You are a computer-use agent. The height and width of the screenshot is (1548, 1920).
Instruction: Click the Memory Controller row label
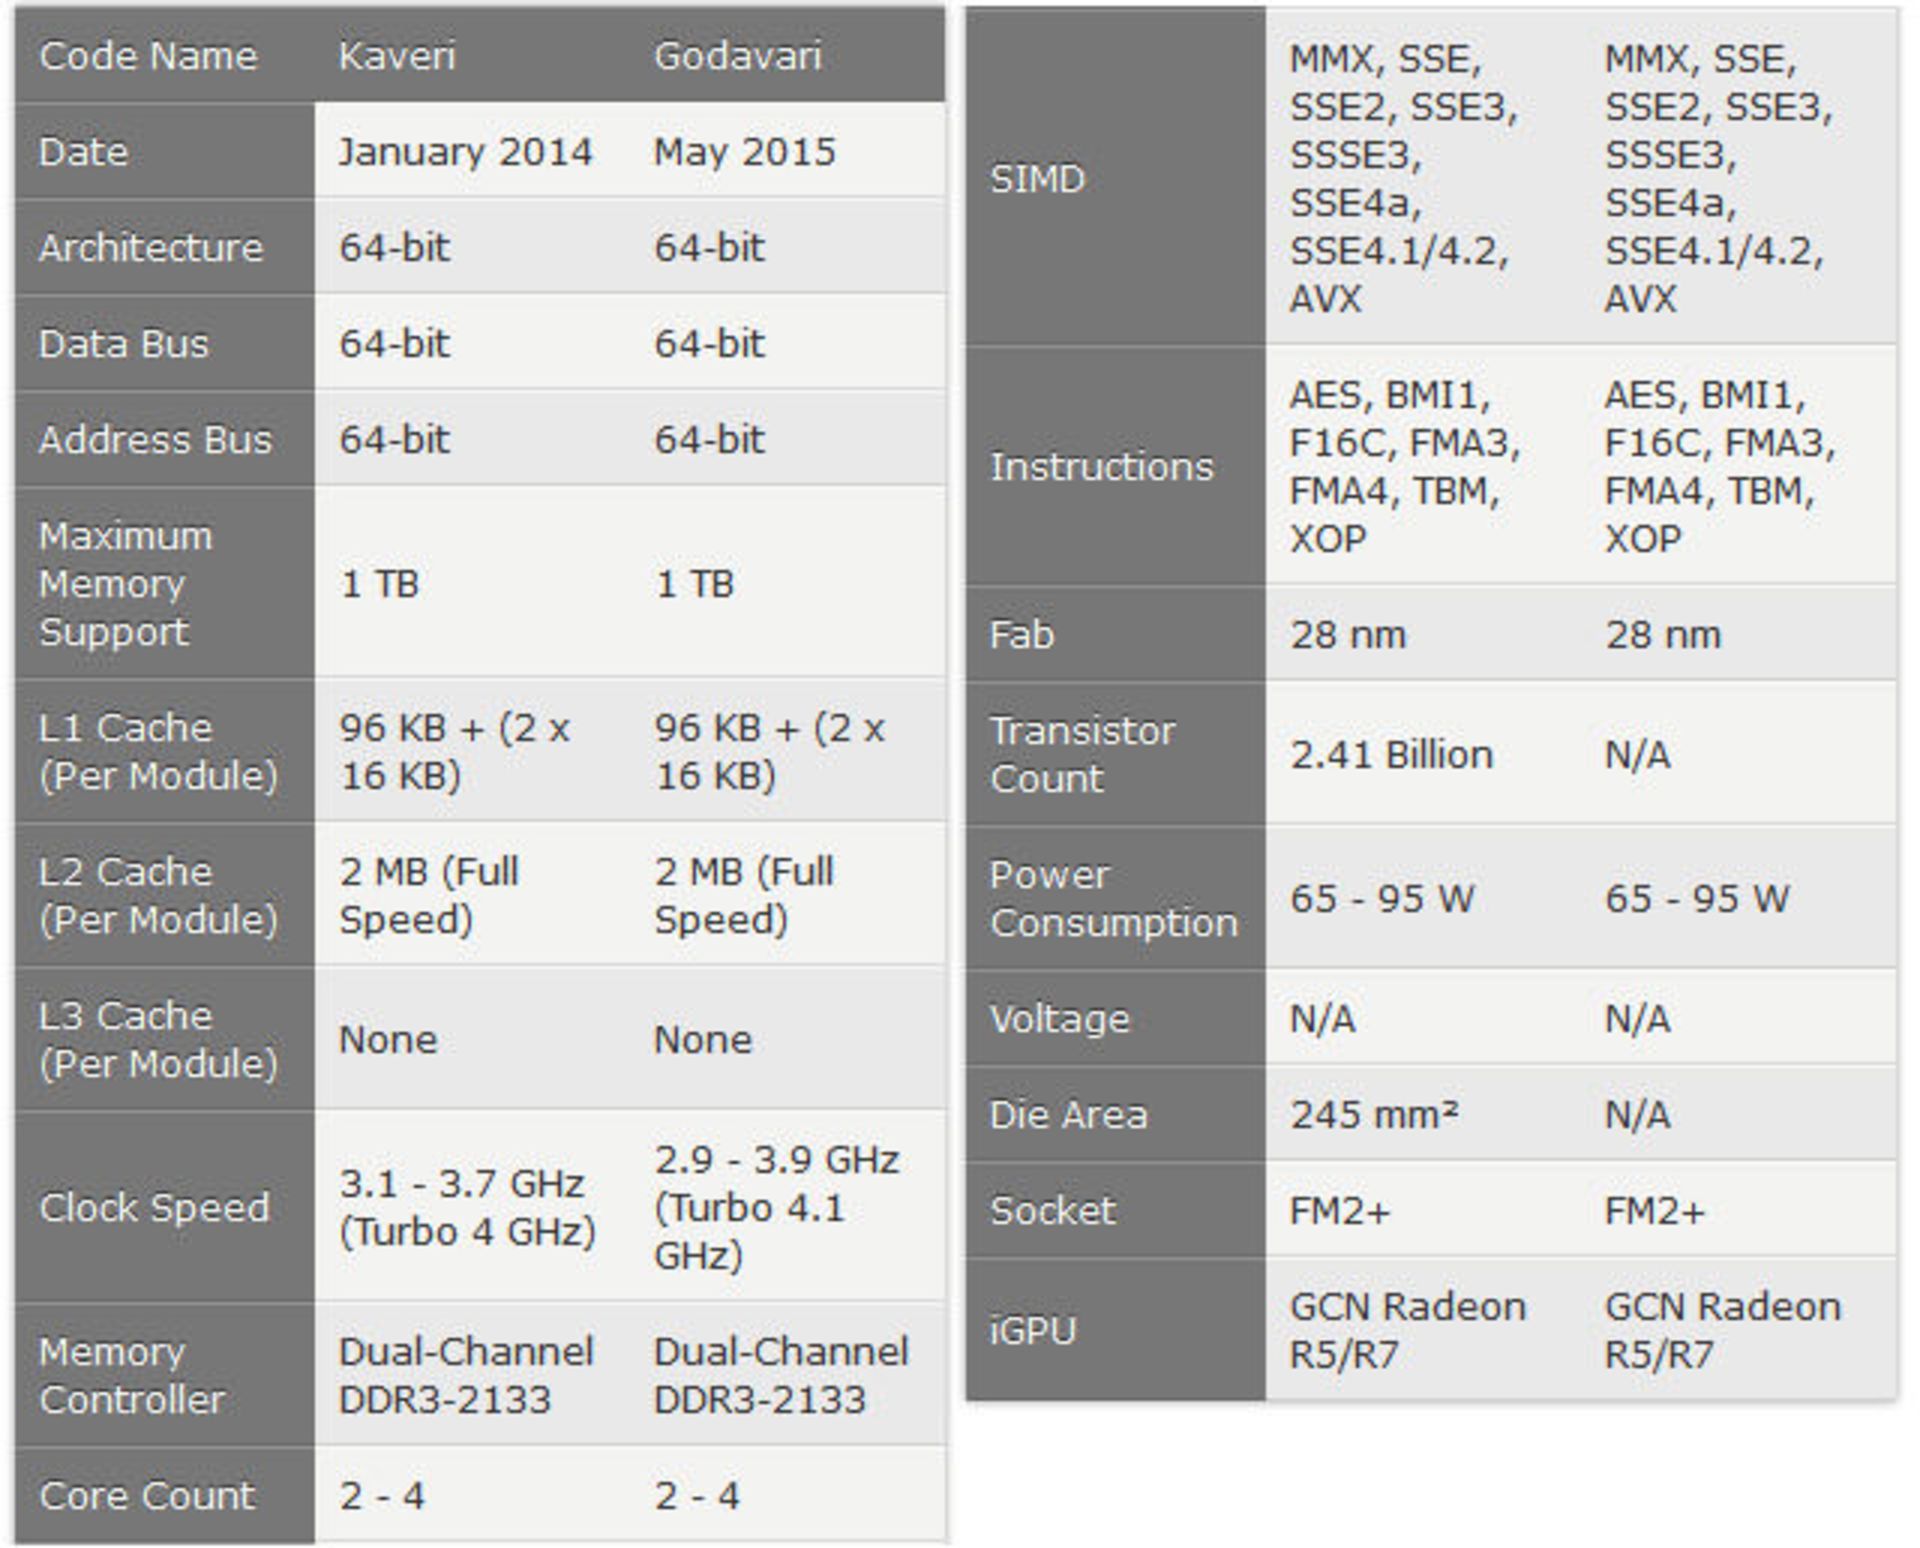tap(165, 1375)
